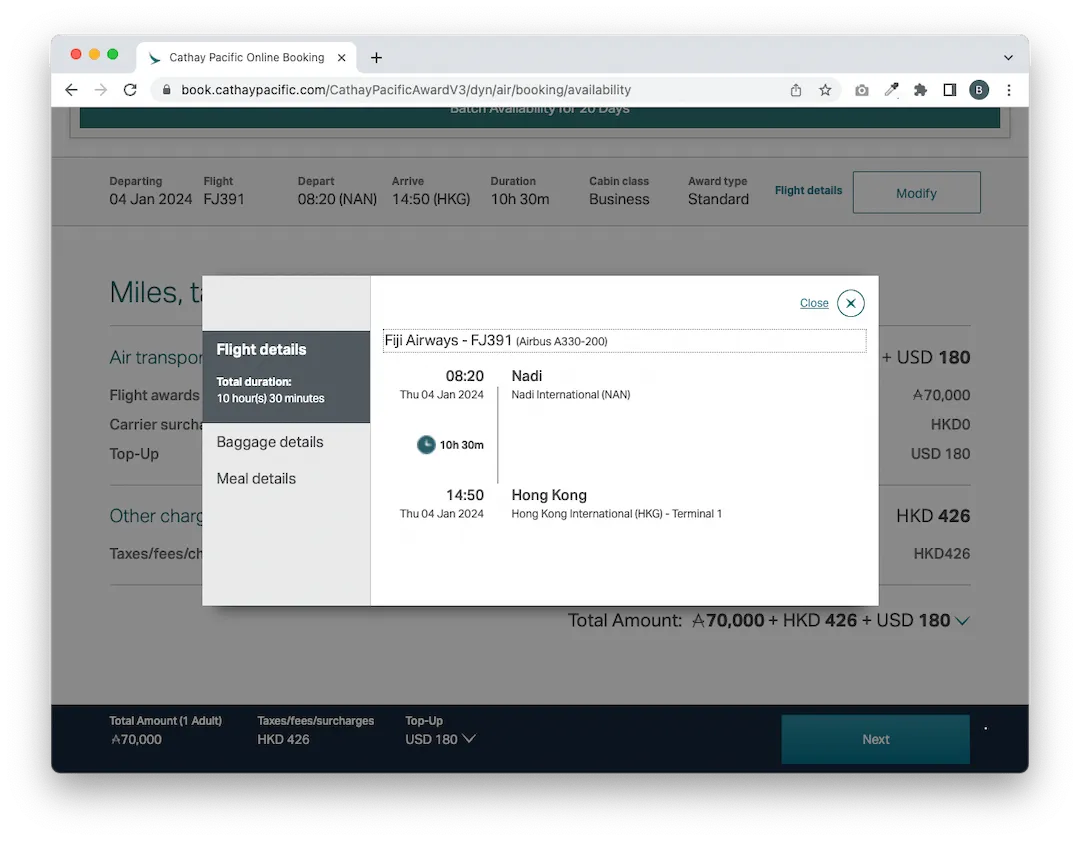Viewport: 1080px width, 841px height.
Task: Open the Flight details link in summary bar
Action: [809, 191]
